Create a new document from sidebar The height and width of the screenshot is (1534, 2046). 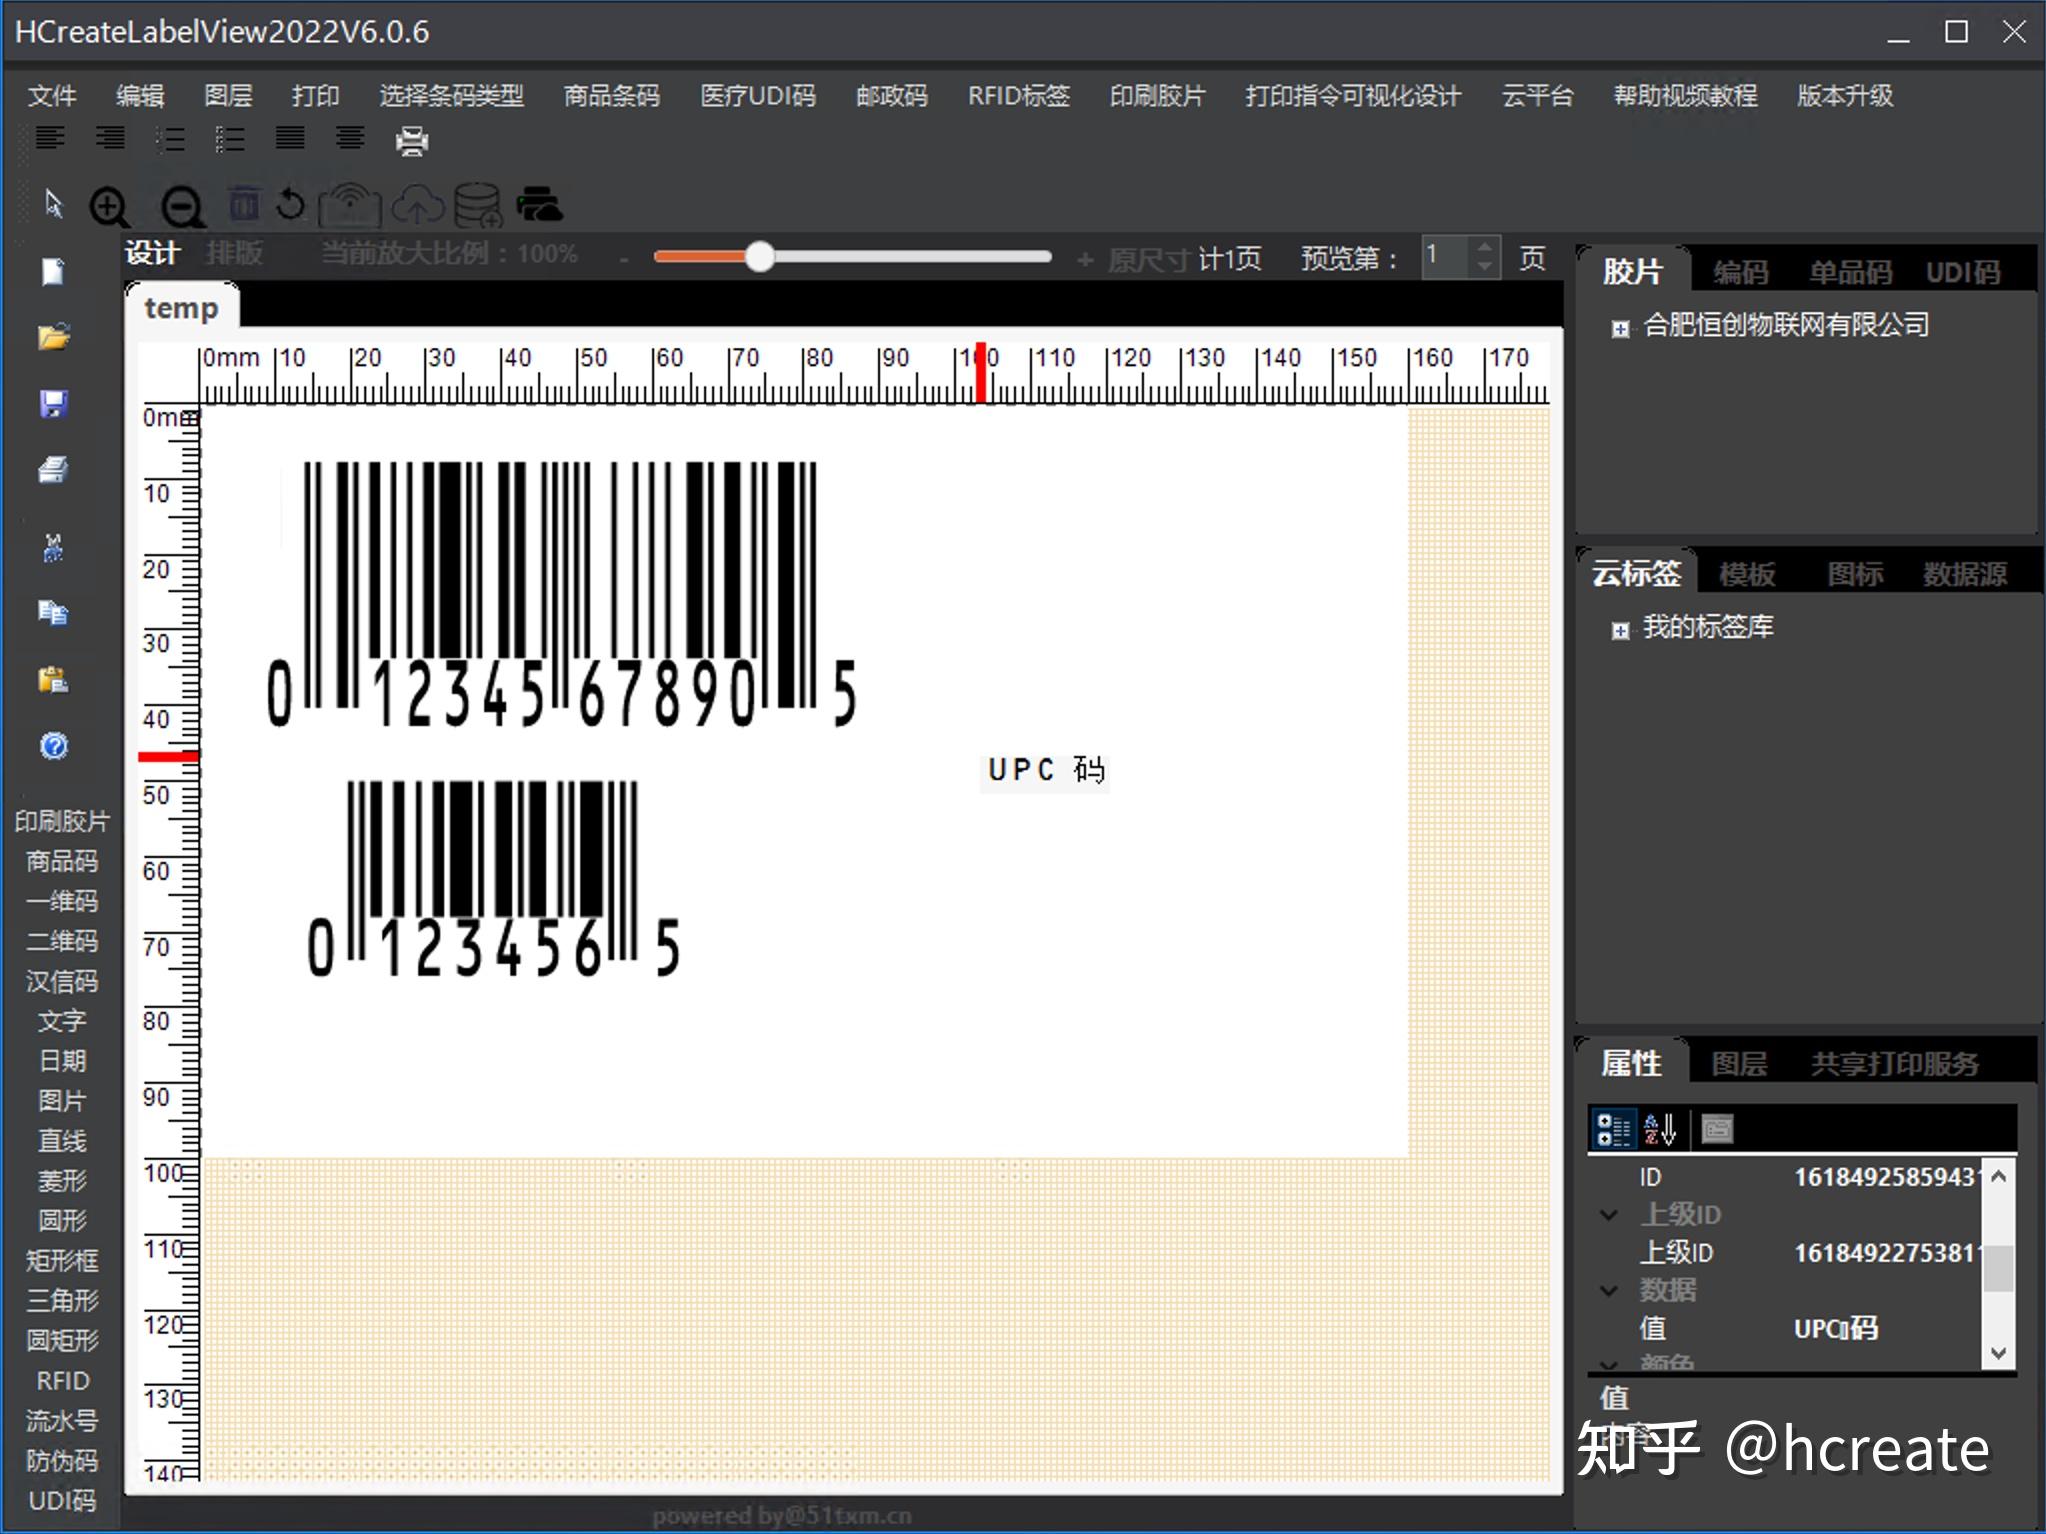53,272
